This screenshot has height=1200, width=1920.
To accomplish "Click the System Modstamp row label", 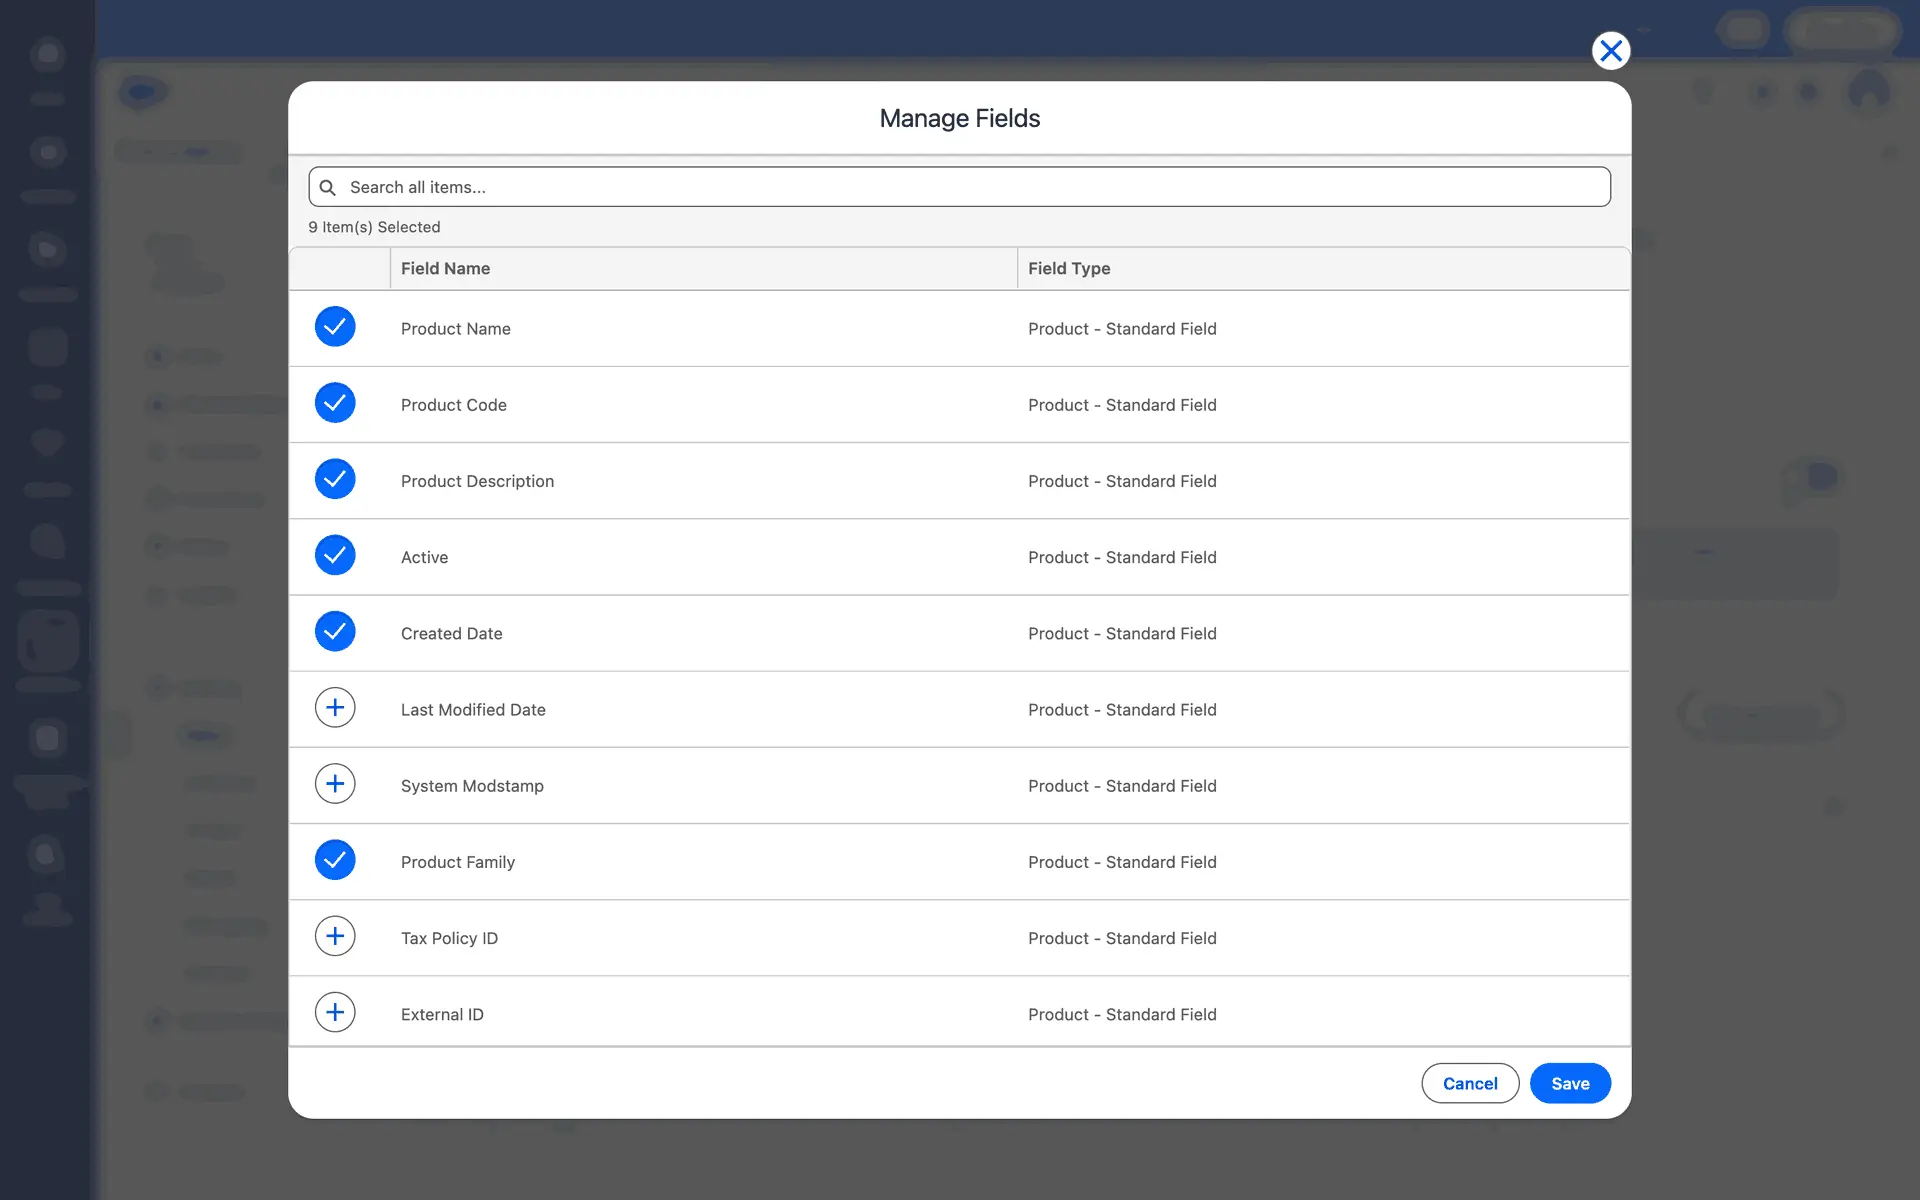I will pyautogui.click(x=472, y=786).
